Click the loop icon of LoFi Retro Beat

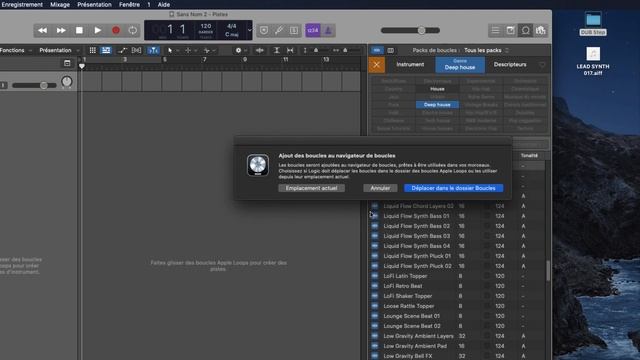[x=375, y=286]
